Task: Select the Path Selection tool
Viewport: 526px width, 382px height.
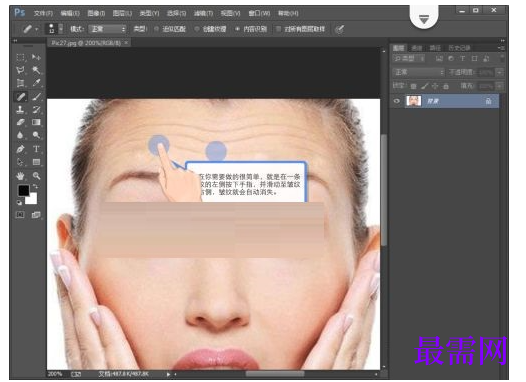Action: [x=20, y=162]
